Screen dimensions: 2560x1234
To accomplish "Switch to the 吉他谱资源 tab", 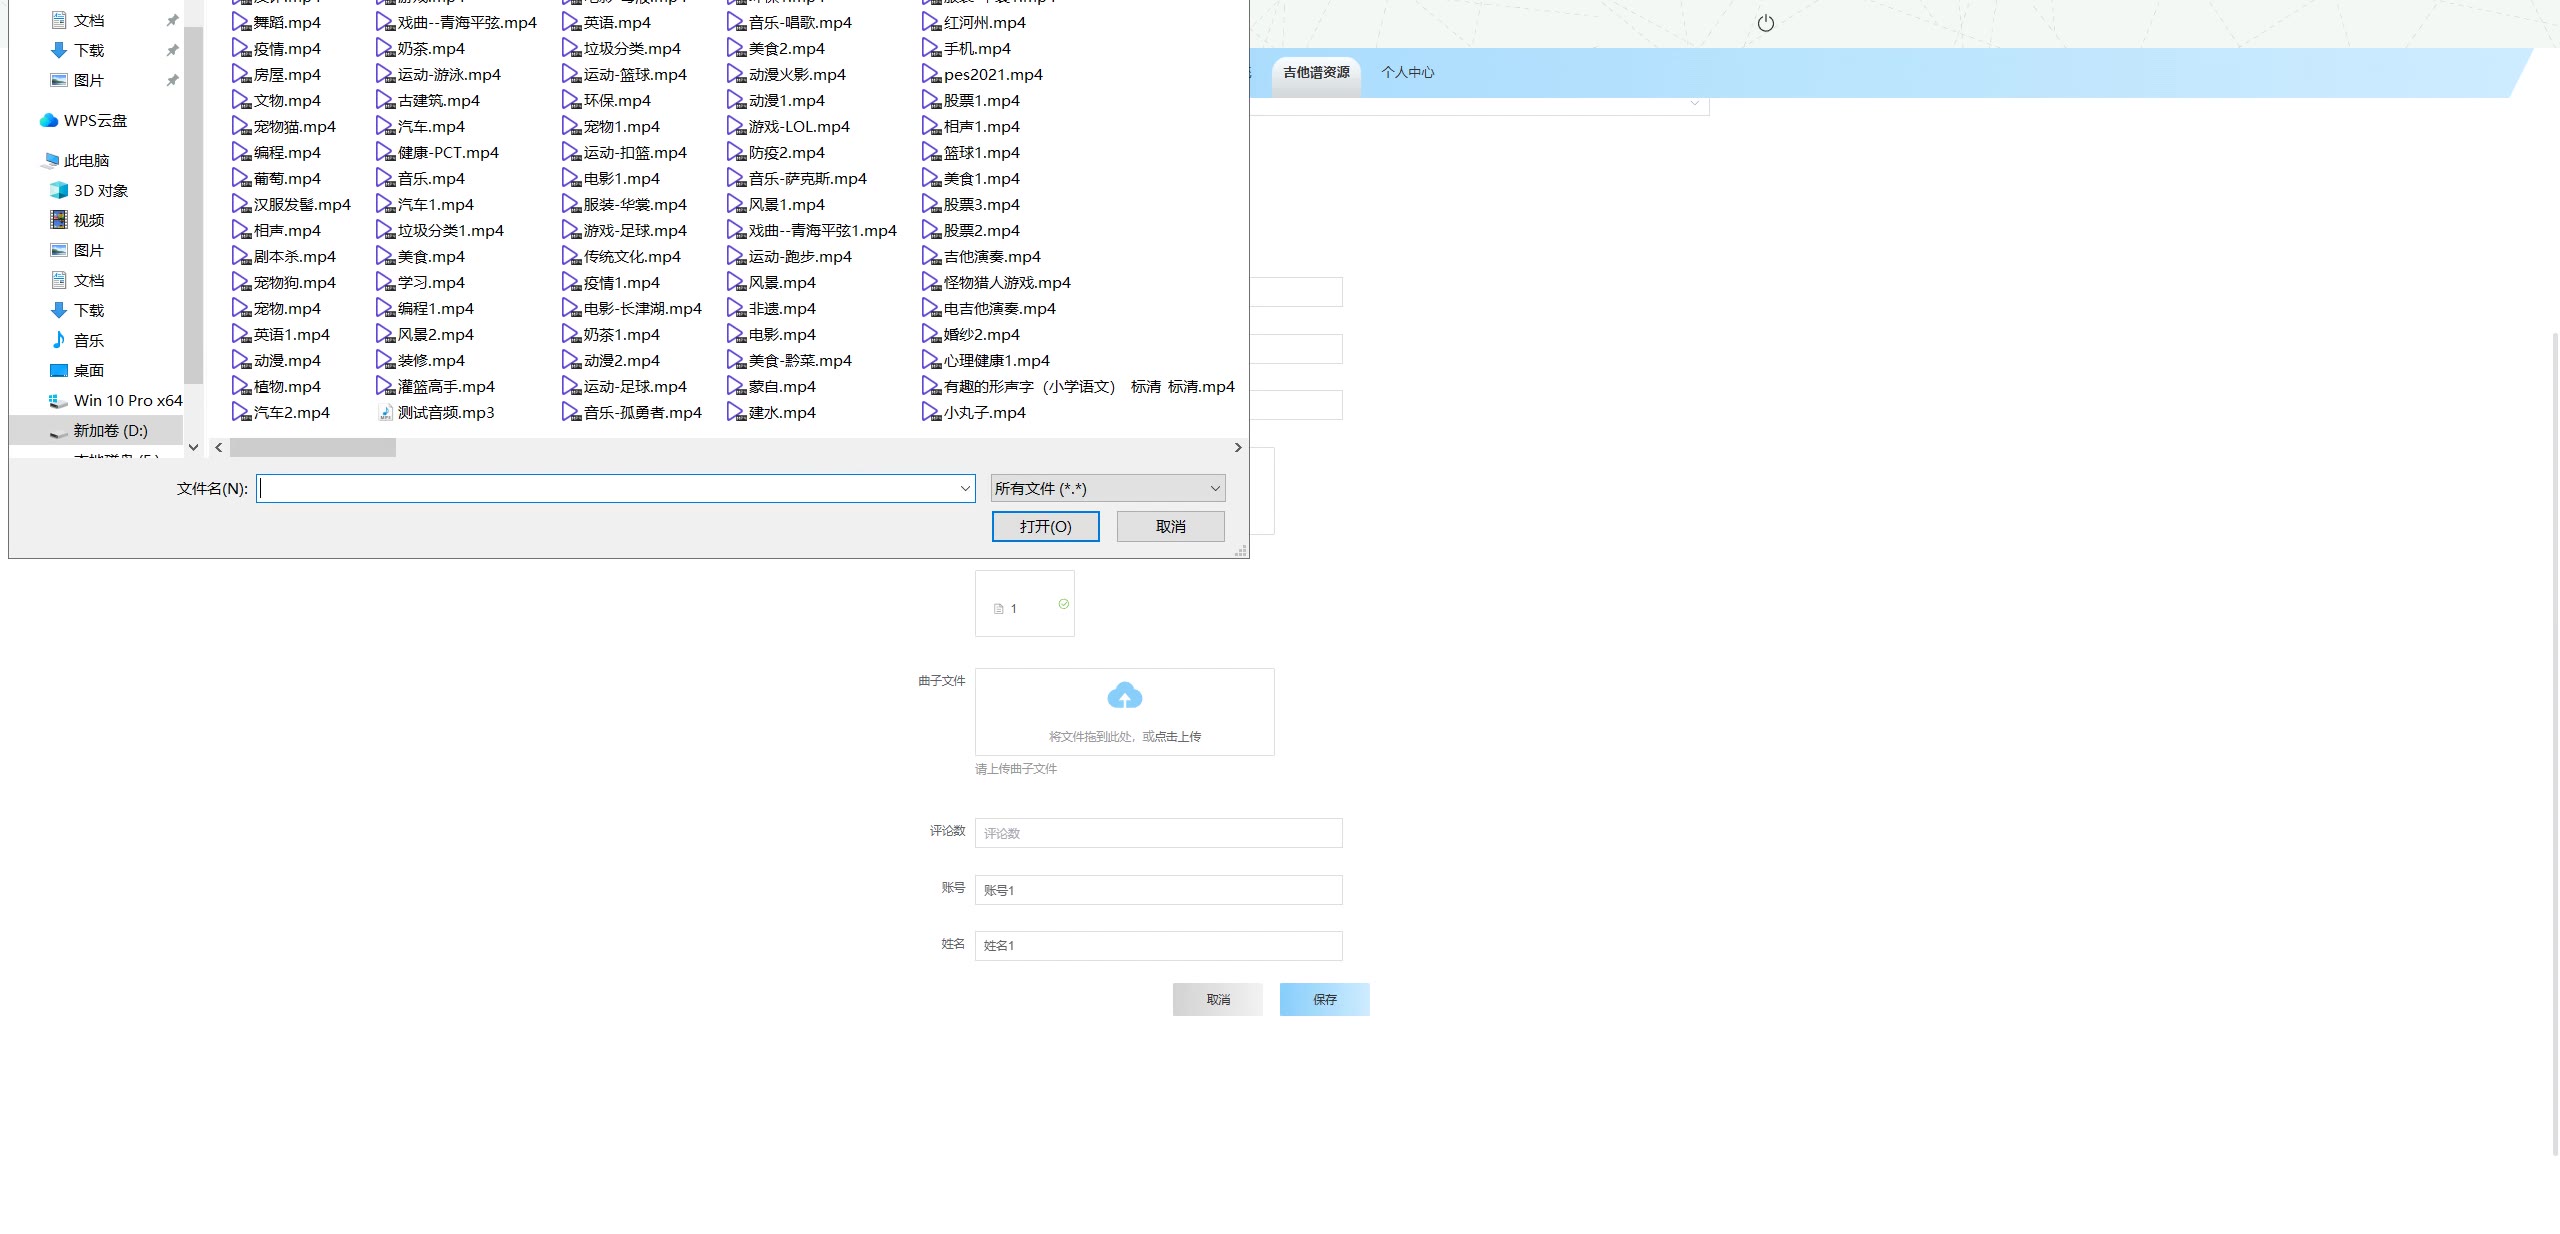I will click(1316, 72).
